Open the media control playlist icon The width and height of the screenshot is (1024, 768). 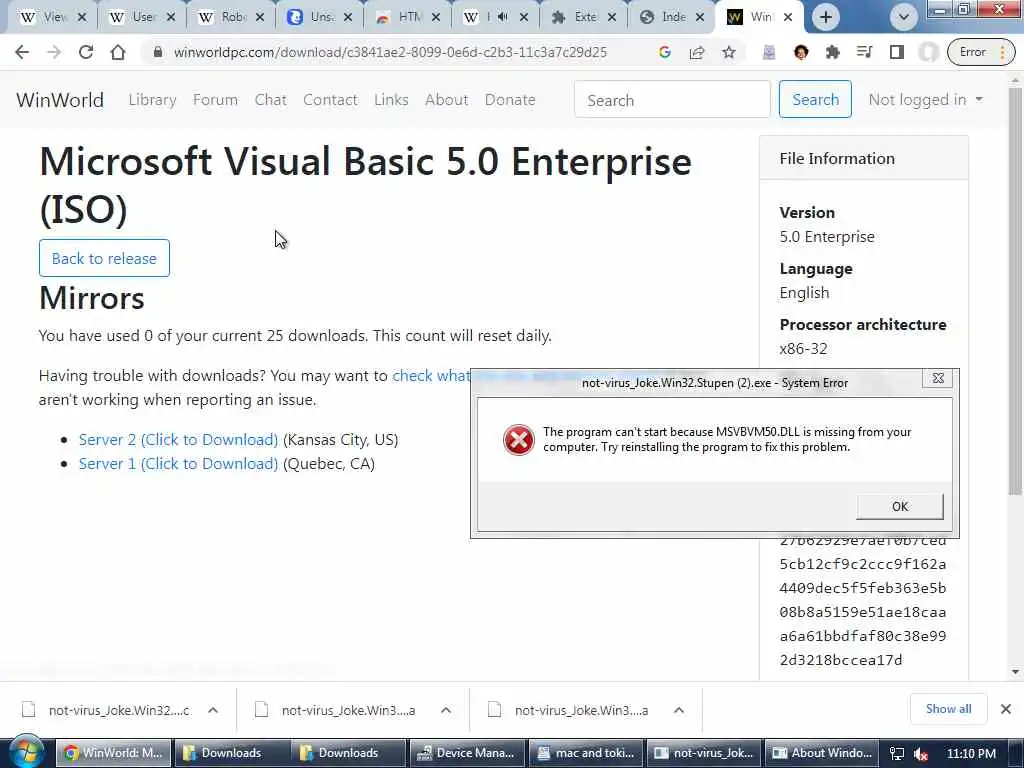pos(865,52)
